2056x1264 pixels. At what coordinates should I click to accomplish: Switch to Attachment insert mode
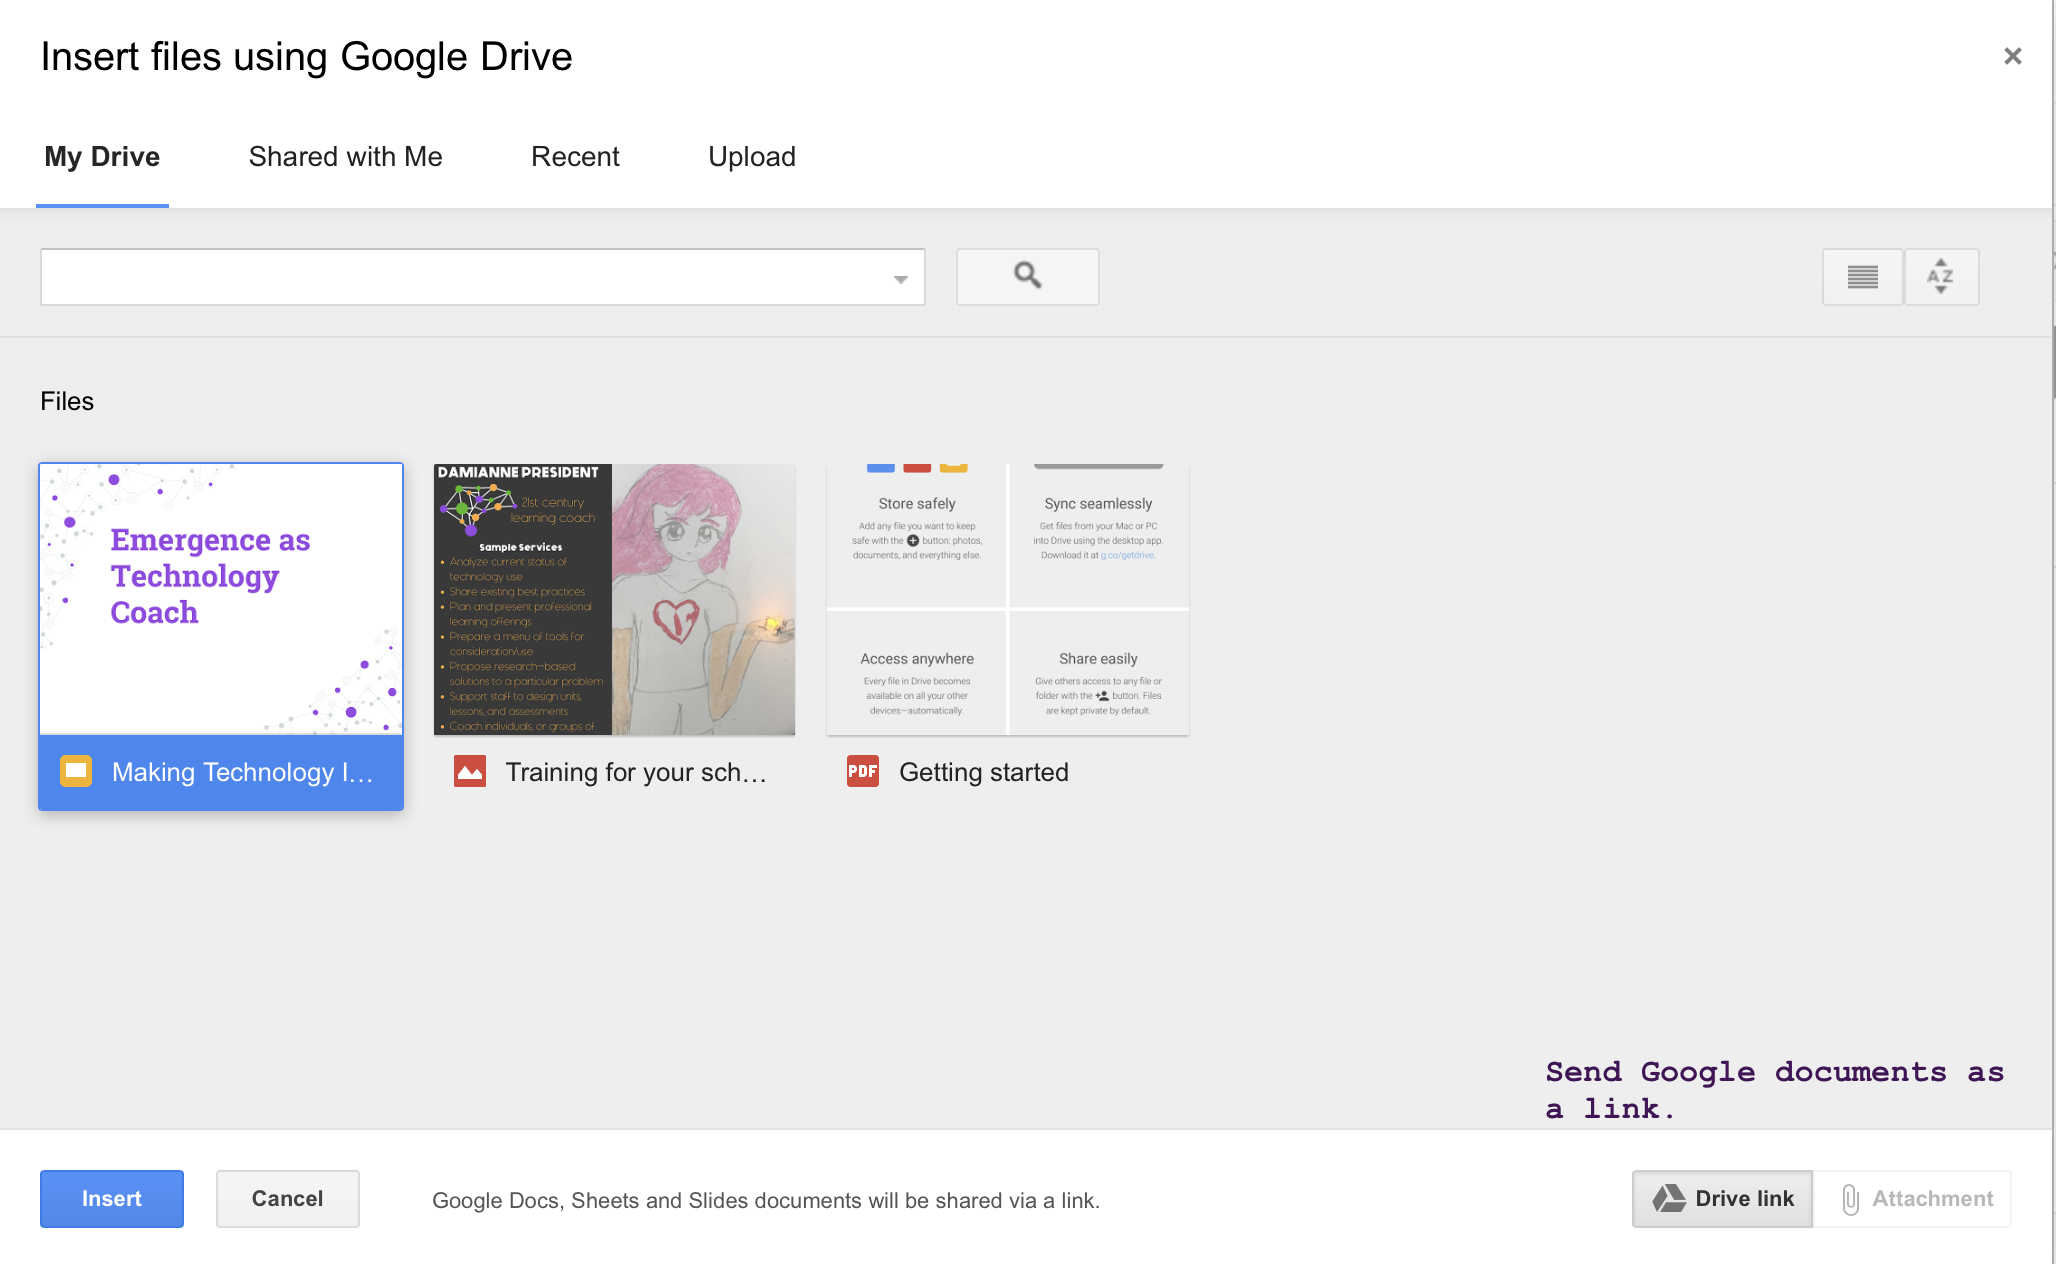click(1914, 1198)
